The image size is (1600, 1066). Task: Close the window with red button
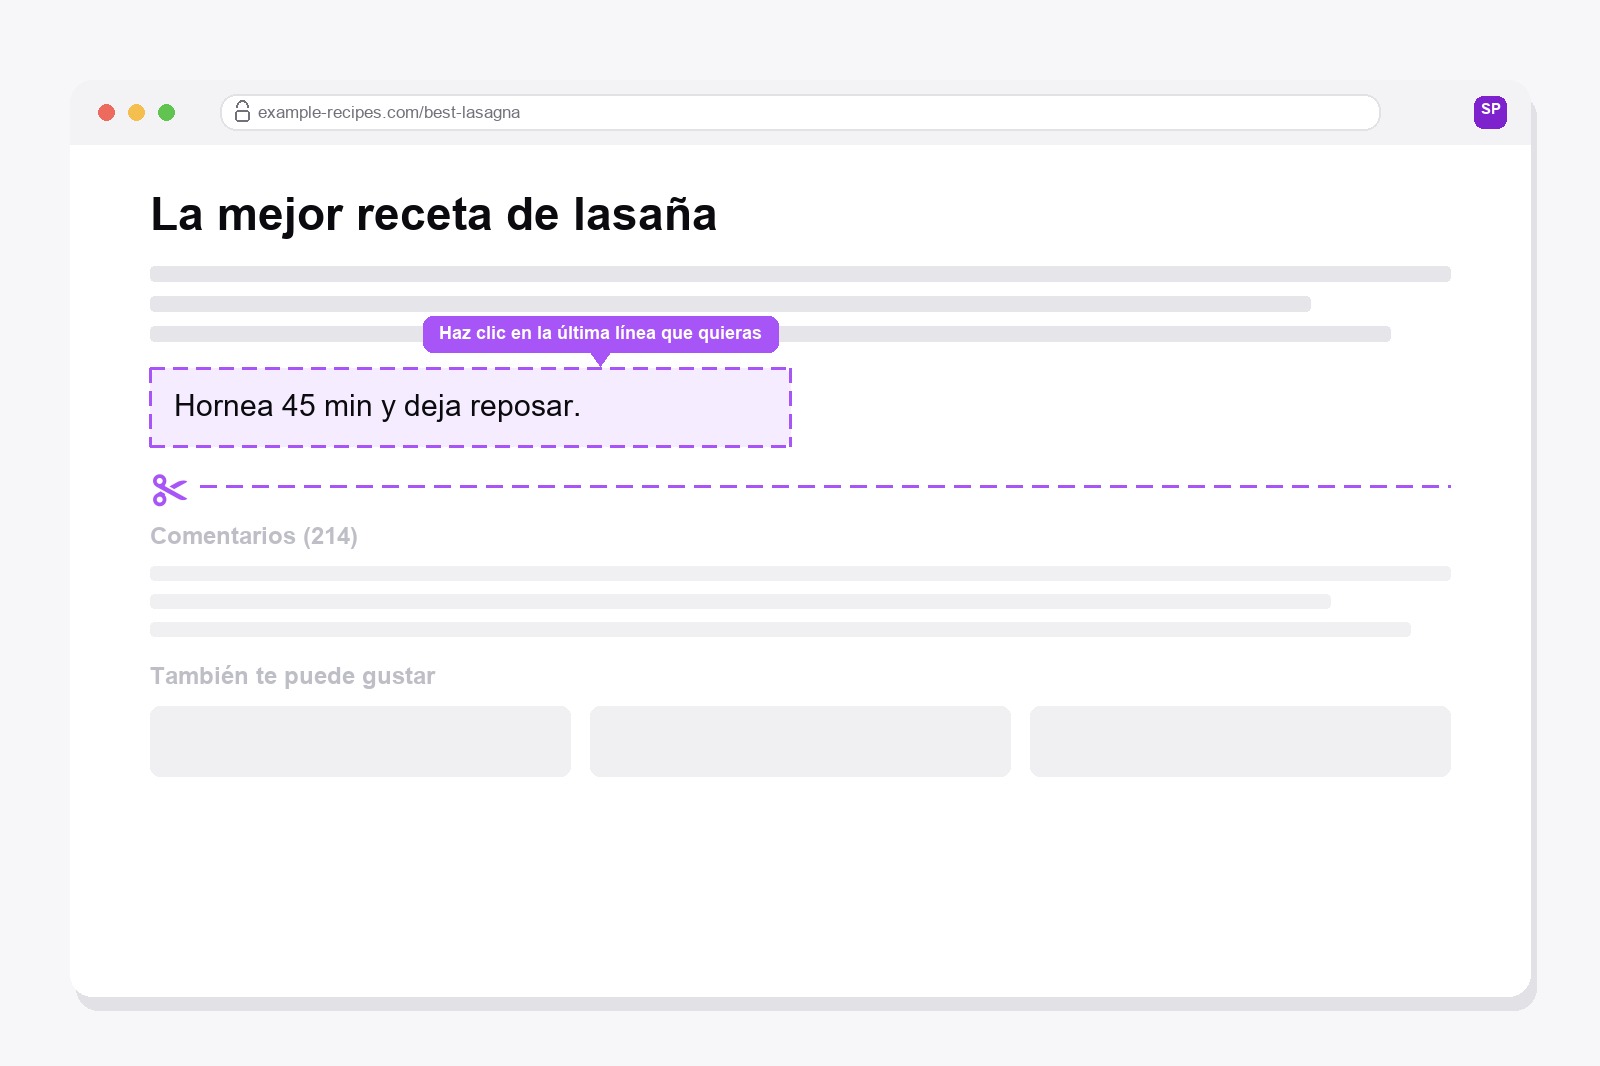(106, 112)
